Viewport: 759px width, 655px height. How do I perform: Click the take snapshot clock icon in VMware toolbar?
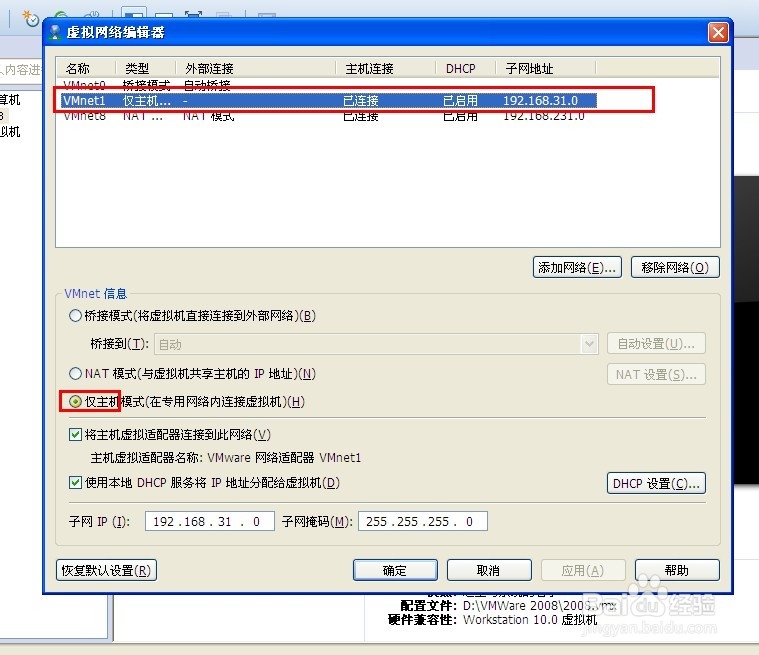pos(30,18)
